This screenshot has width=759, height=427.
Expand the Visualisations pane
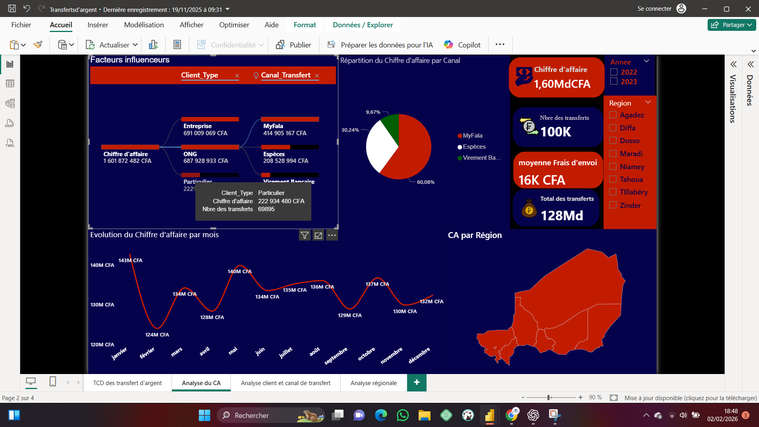click(x=734, y=64)
